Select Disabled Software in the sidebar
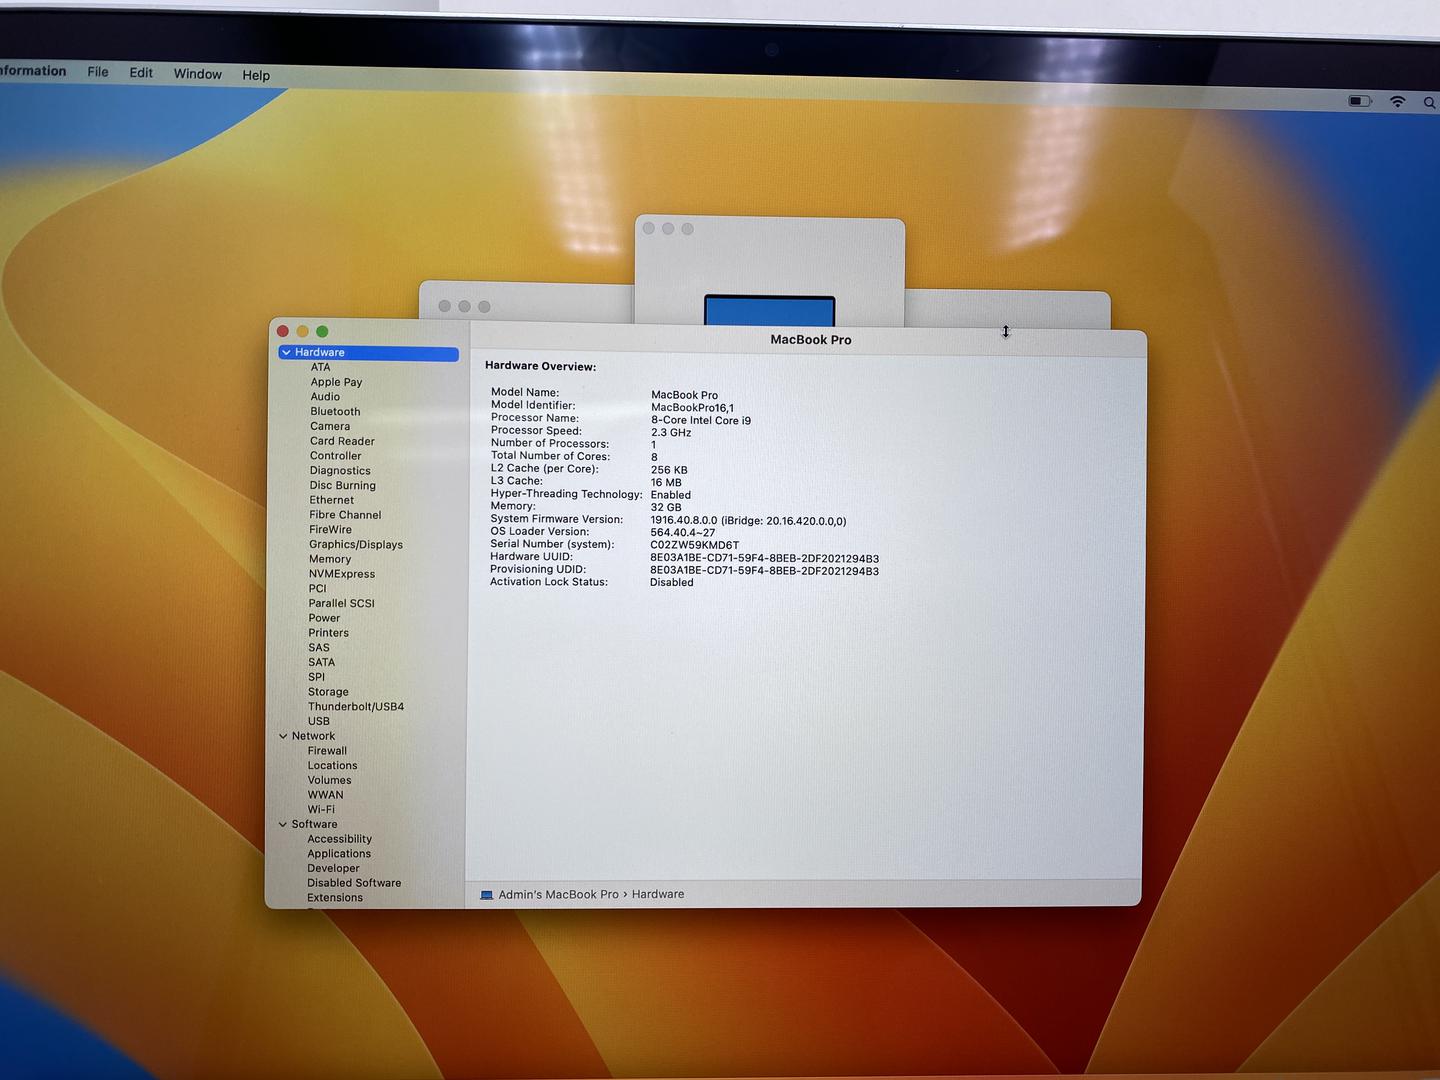Image resolution: width=1440 pixels, height=1080 pixels. 354,883
